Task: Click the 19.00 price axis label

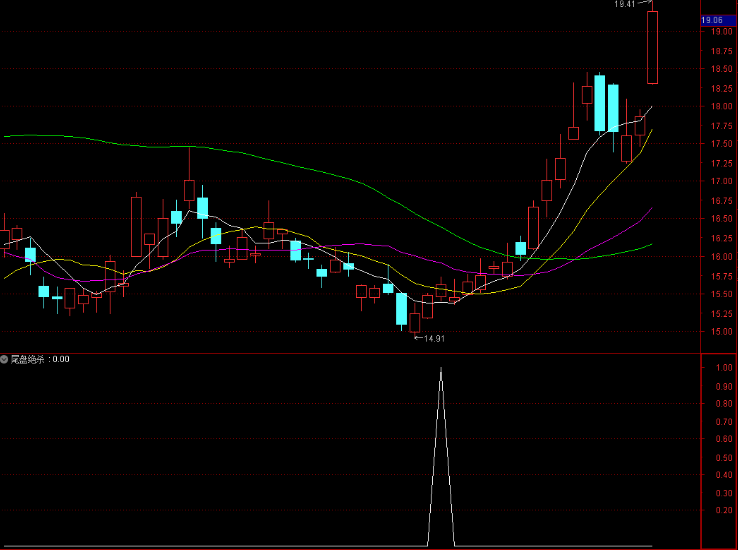Action: tap(722, 32)
